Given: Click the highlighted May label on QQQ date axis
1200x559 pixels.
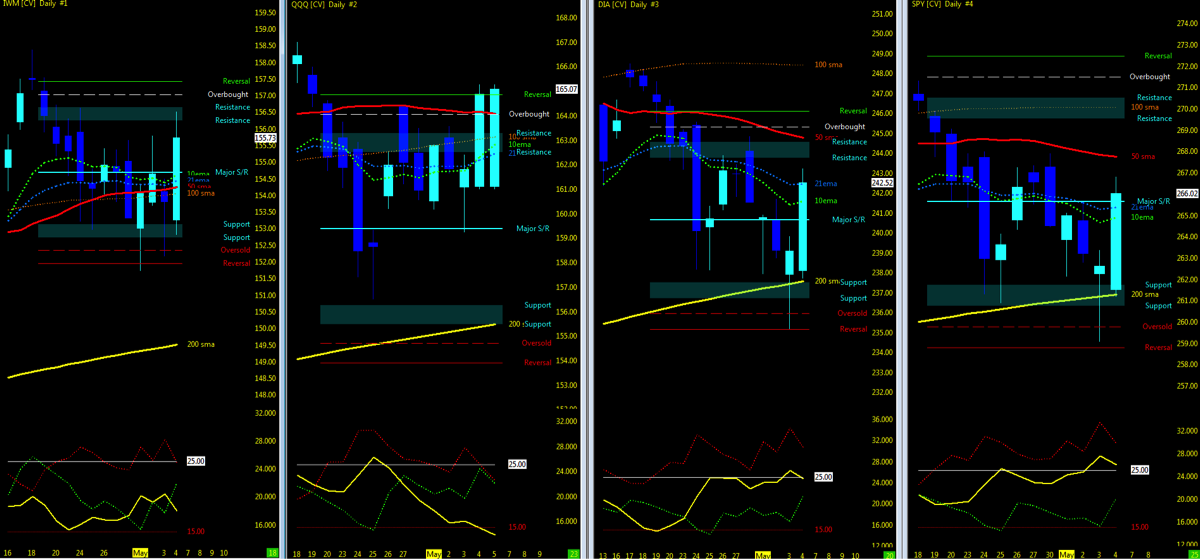Looking at the screenshot, I should pyautogui.click(x=433, y=553).
